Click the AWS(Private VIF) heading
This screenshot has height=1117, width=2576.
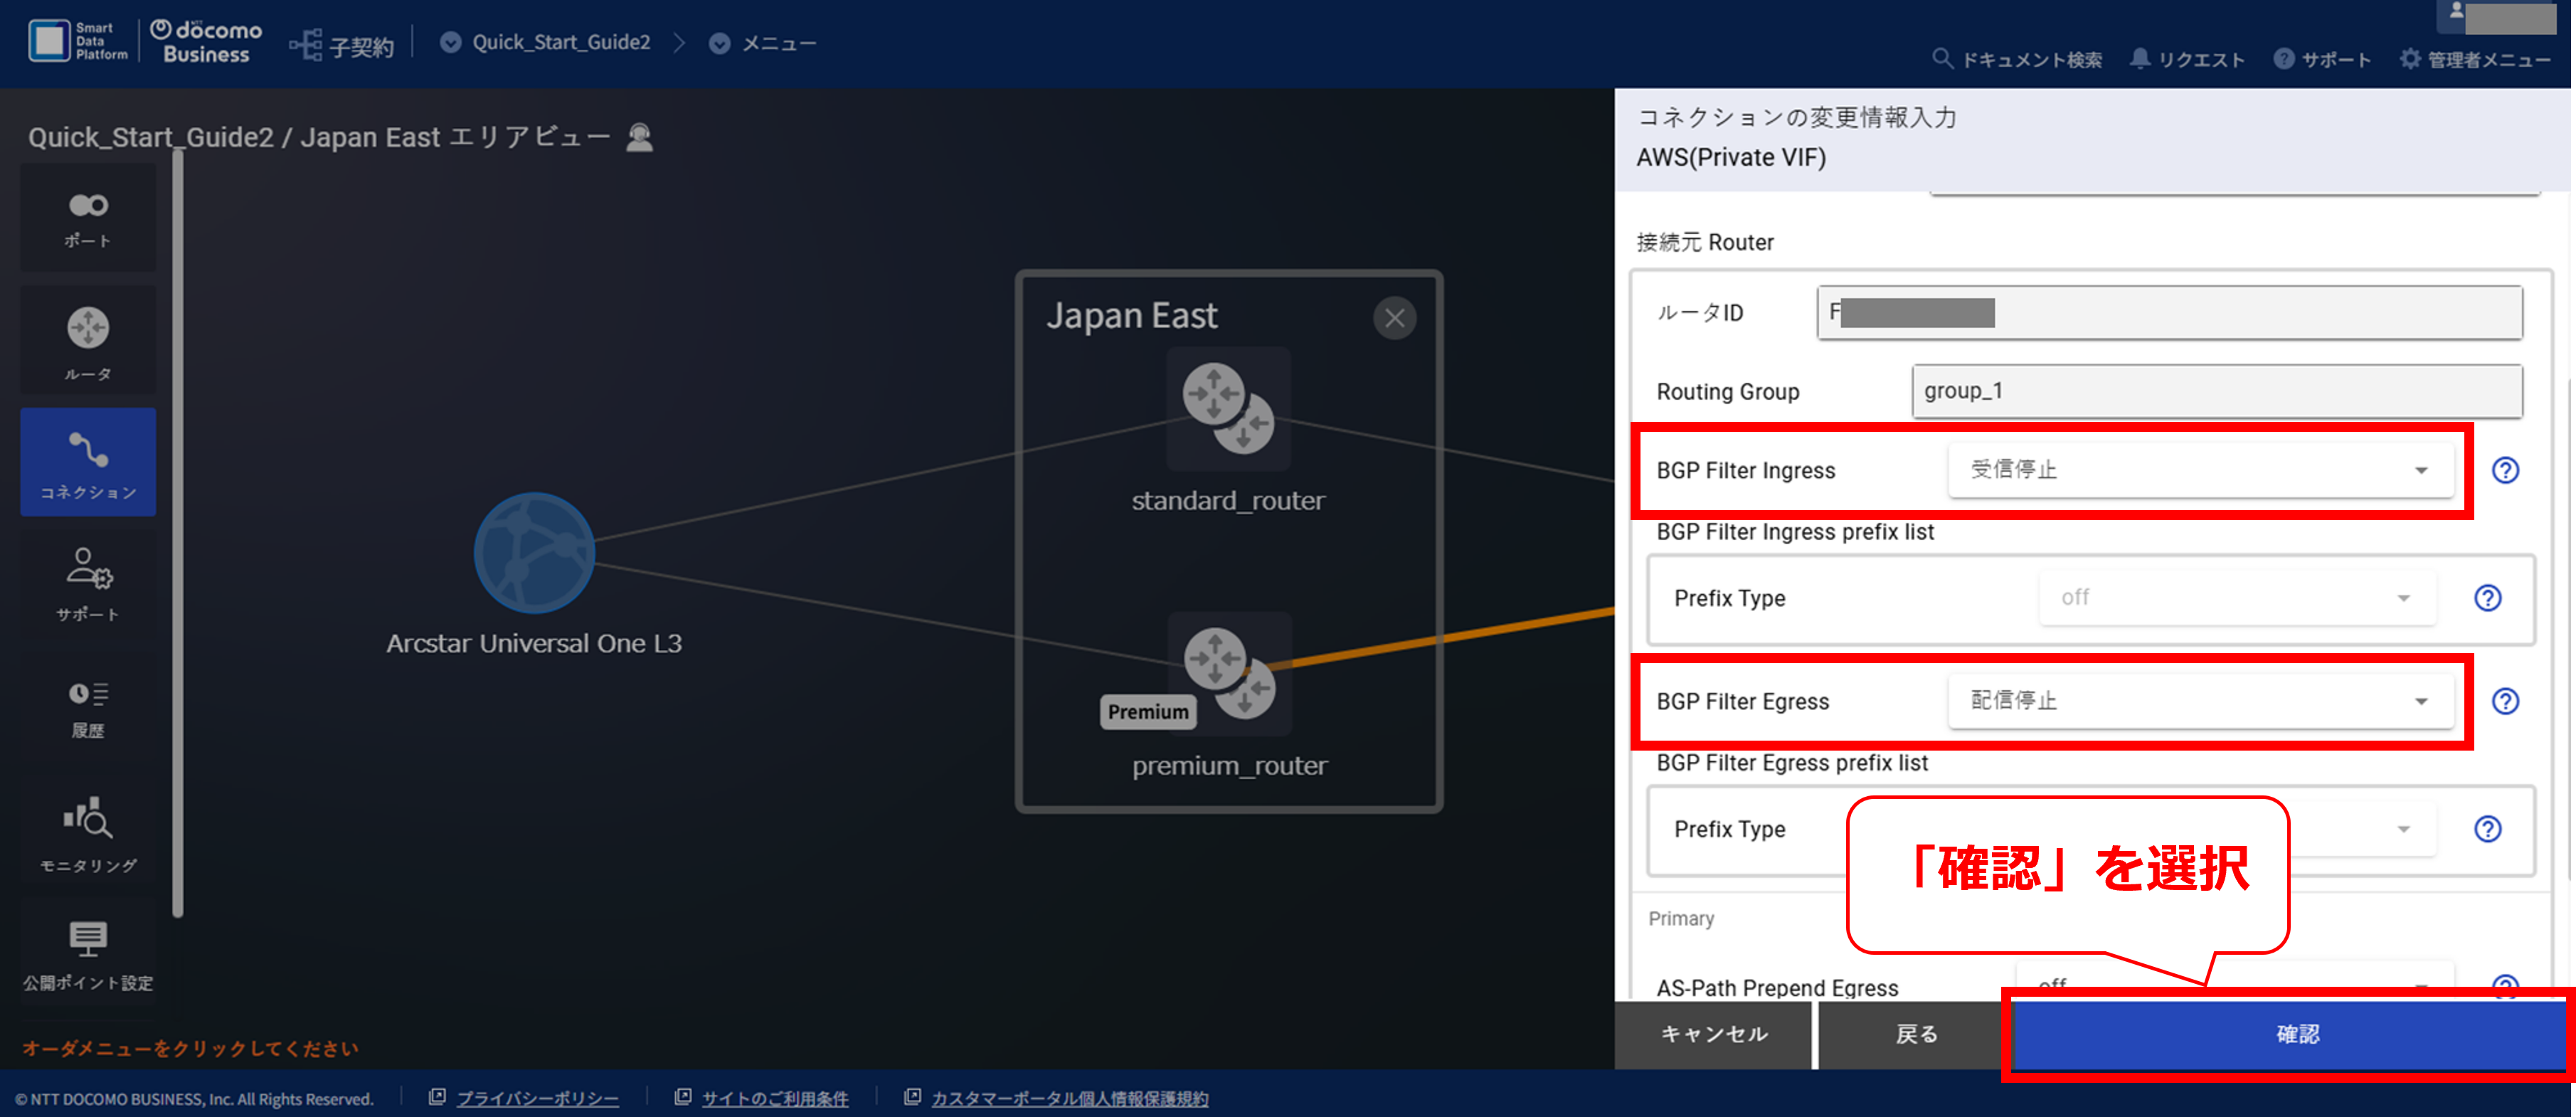tap(1730, 158)
